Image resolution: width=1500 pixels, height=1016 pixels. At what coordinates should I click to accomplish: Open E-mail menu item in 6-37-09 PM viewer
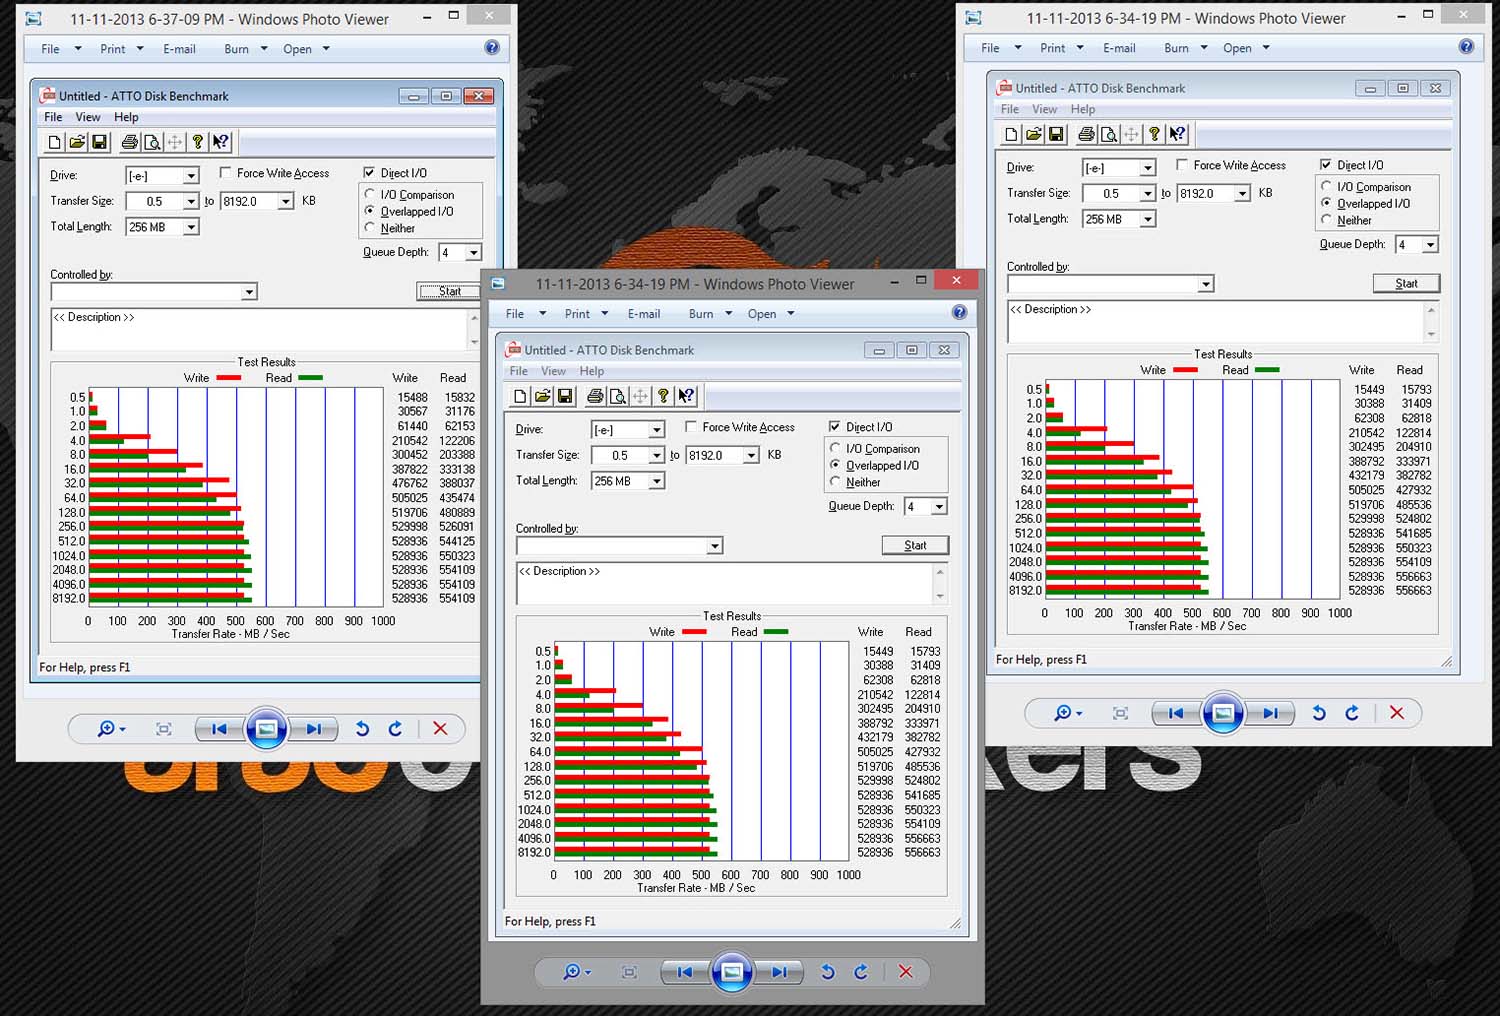tap(179, 49)
